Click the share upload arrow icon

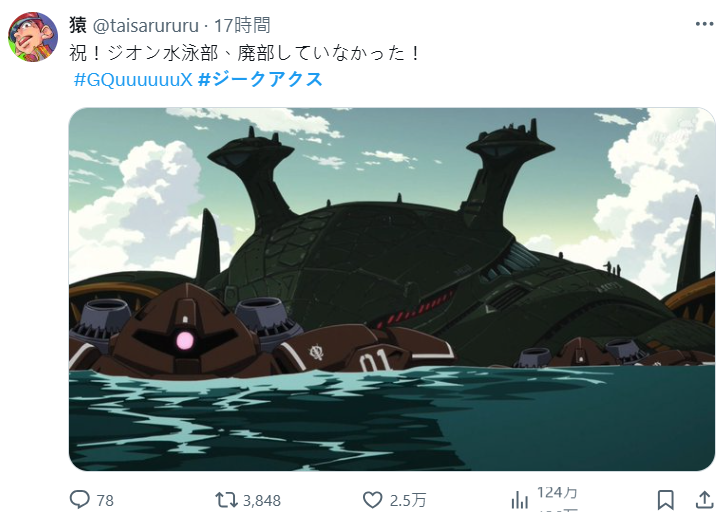[x=704, y=500]
